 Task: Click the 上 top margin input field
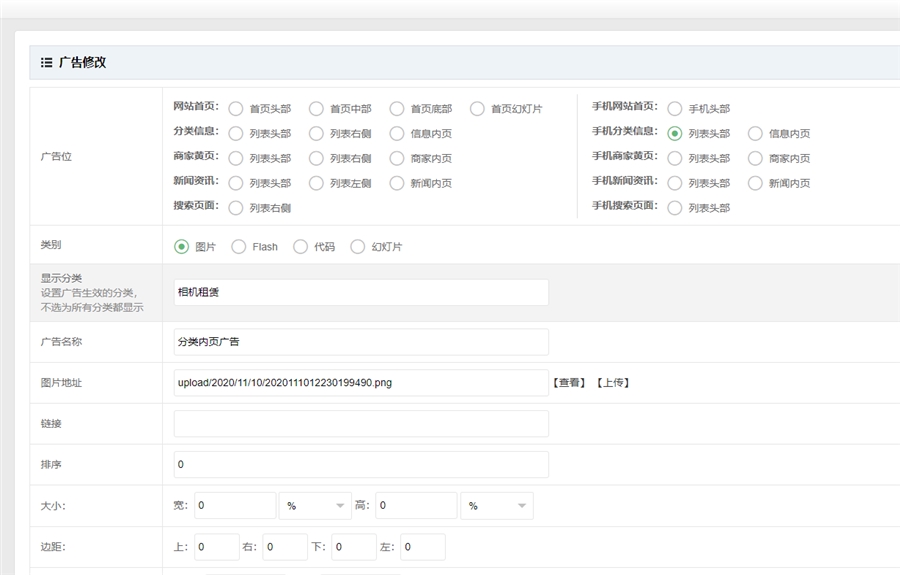(x=216, y=547)
